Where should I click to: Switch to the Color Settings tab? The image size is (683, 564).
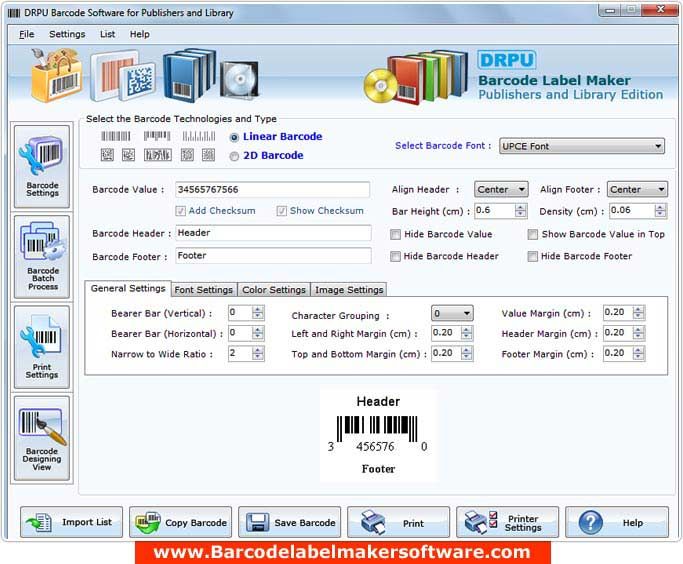[274, 290]
